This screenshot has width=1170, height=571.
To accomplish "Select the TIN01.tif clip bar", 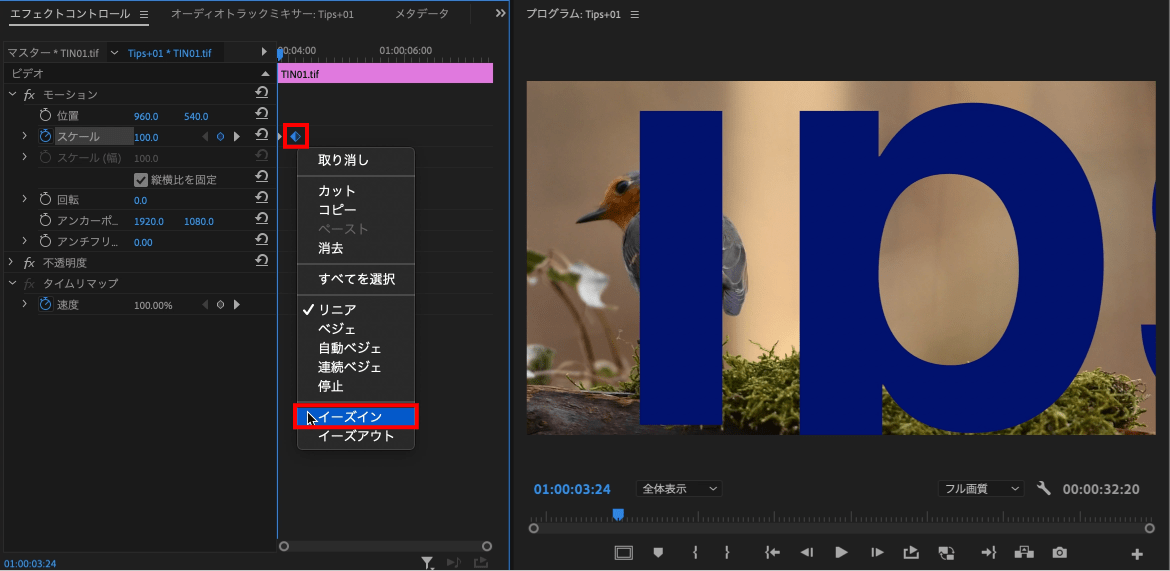I will [385, 74].
